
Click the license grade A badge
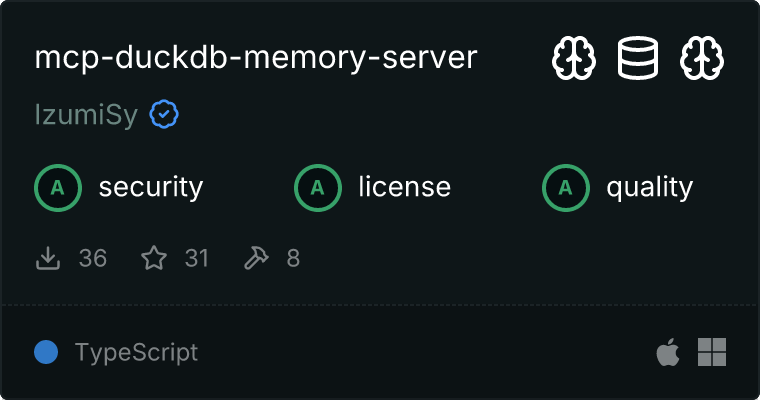[318, 188]
